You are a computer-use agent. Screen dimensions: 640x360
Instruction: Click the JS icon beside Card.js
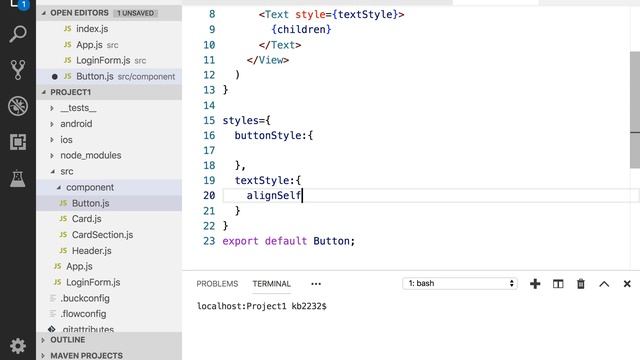pos(63,219)
